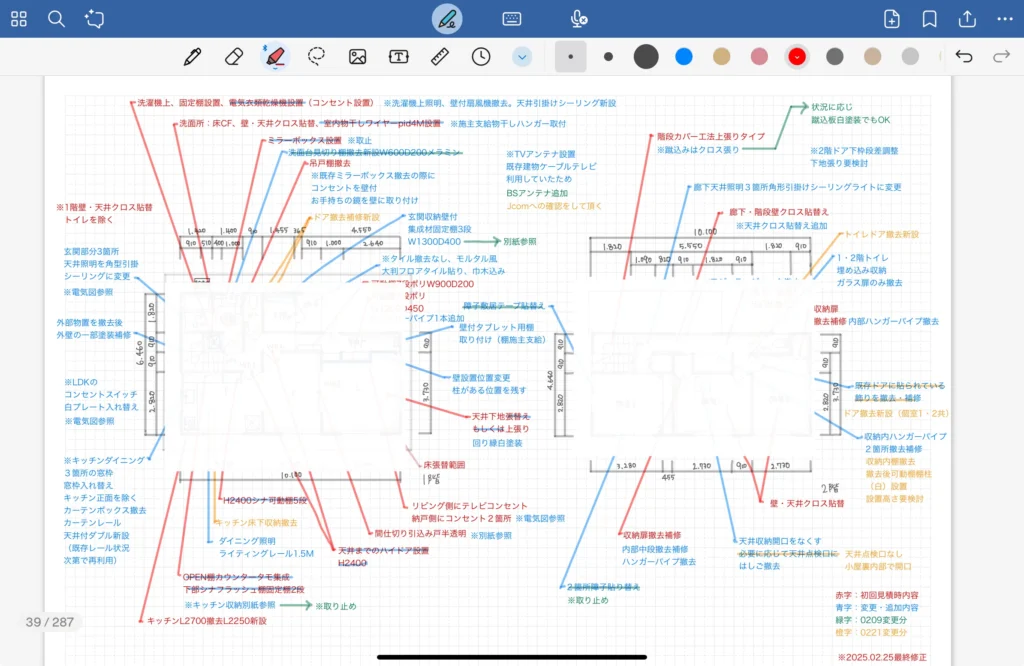Open the share and export menu
Image resolution: width=1024 pixels, height=666 pixels.
tap(967, 19)
